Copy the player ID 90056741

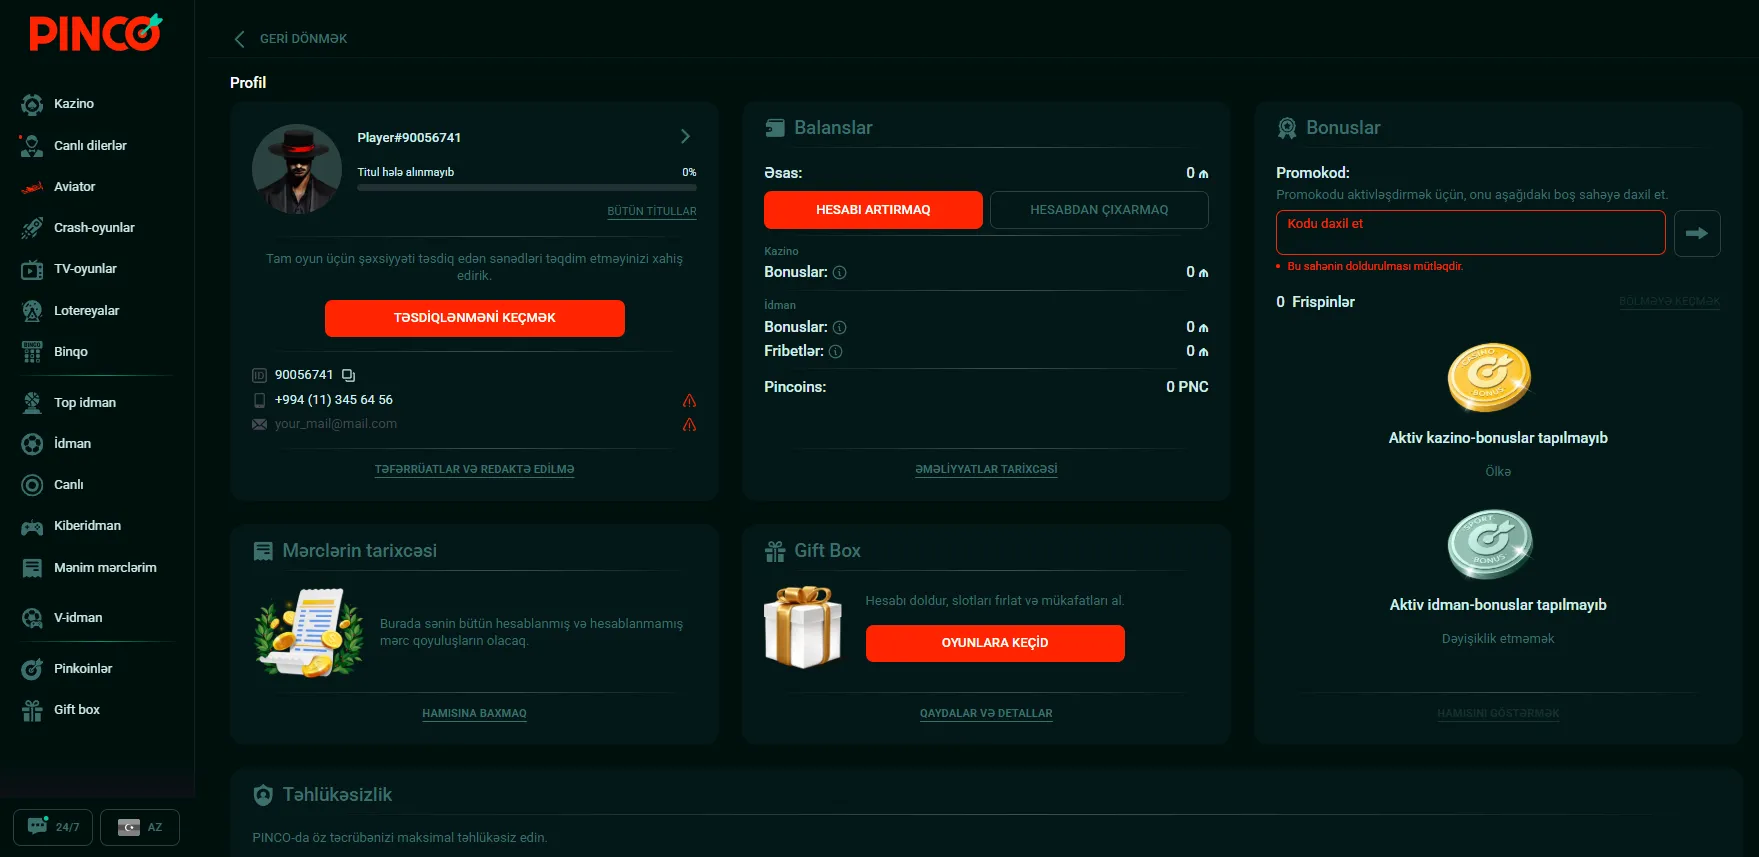(x=348, y=375)
